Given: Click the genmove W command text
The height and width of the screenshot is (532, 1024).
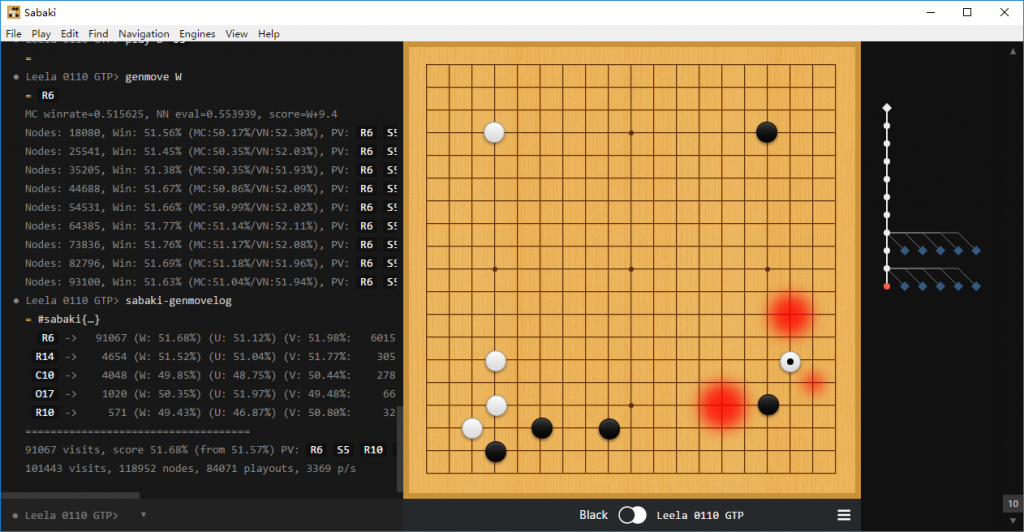Looking at the screenshot, I should point(153,76).
